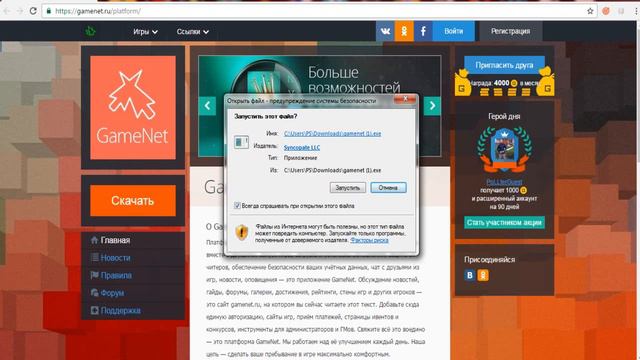This screenshot has height=360, width=640.
Task: Open the Факторы риска link
Action: pyautogui.click(x=369, y=240)
